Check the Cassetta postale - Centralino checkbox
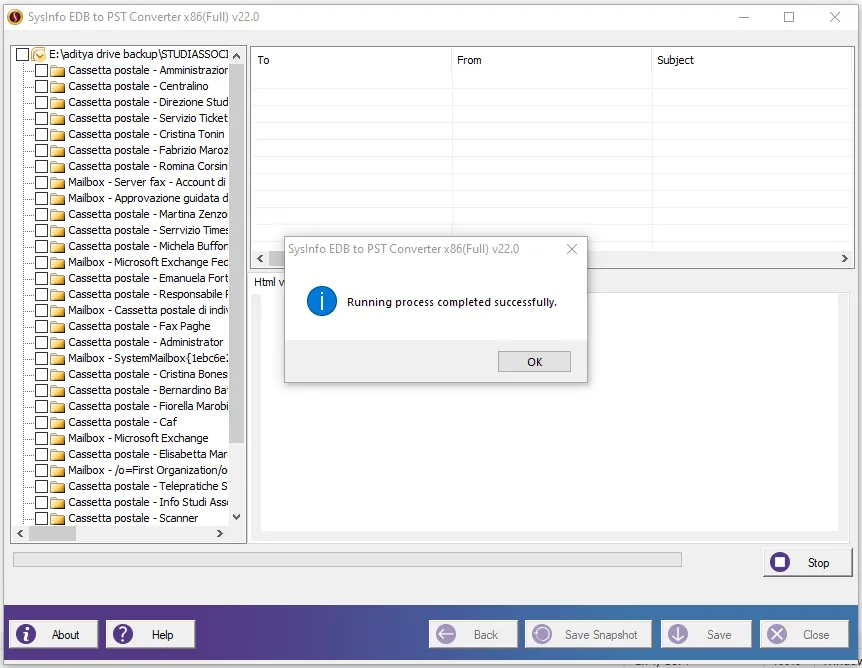The width and height of the screenshot is (862, 668). tap(41, 86)
